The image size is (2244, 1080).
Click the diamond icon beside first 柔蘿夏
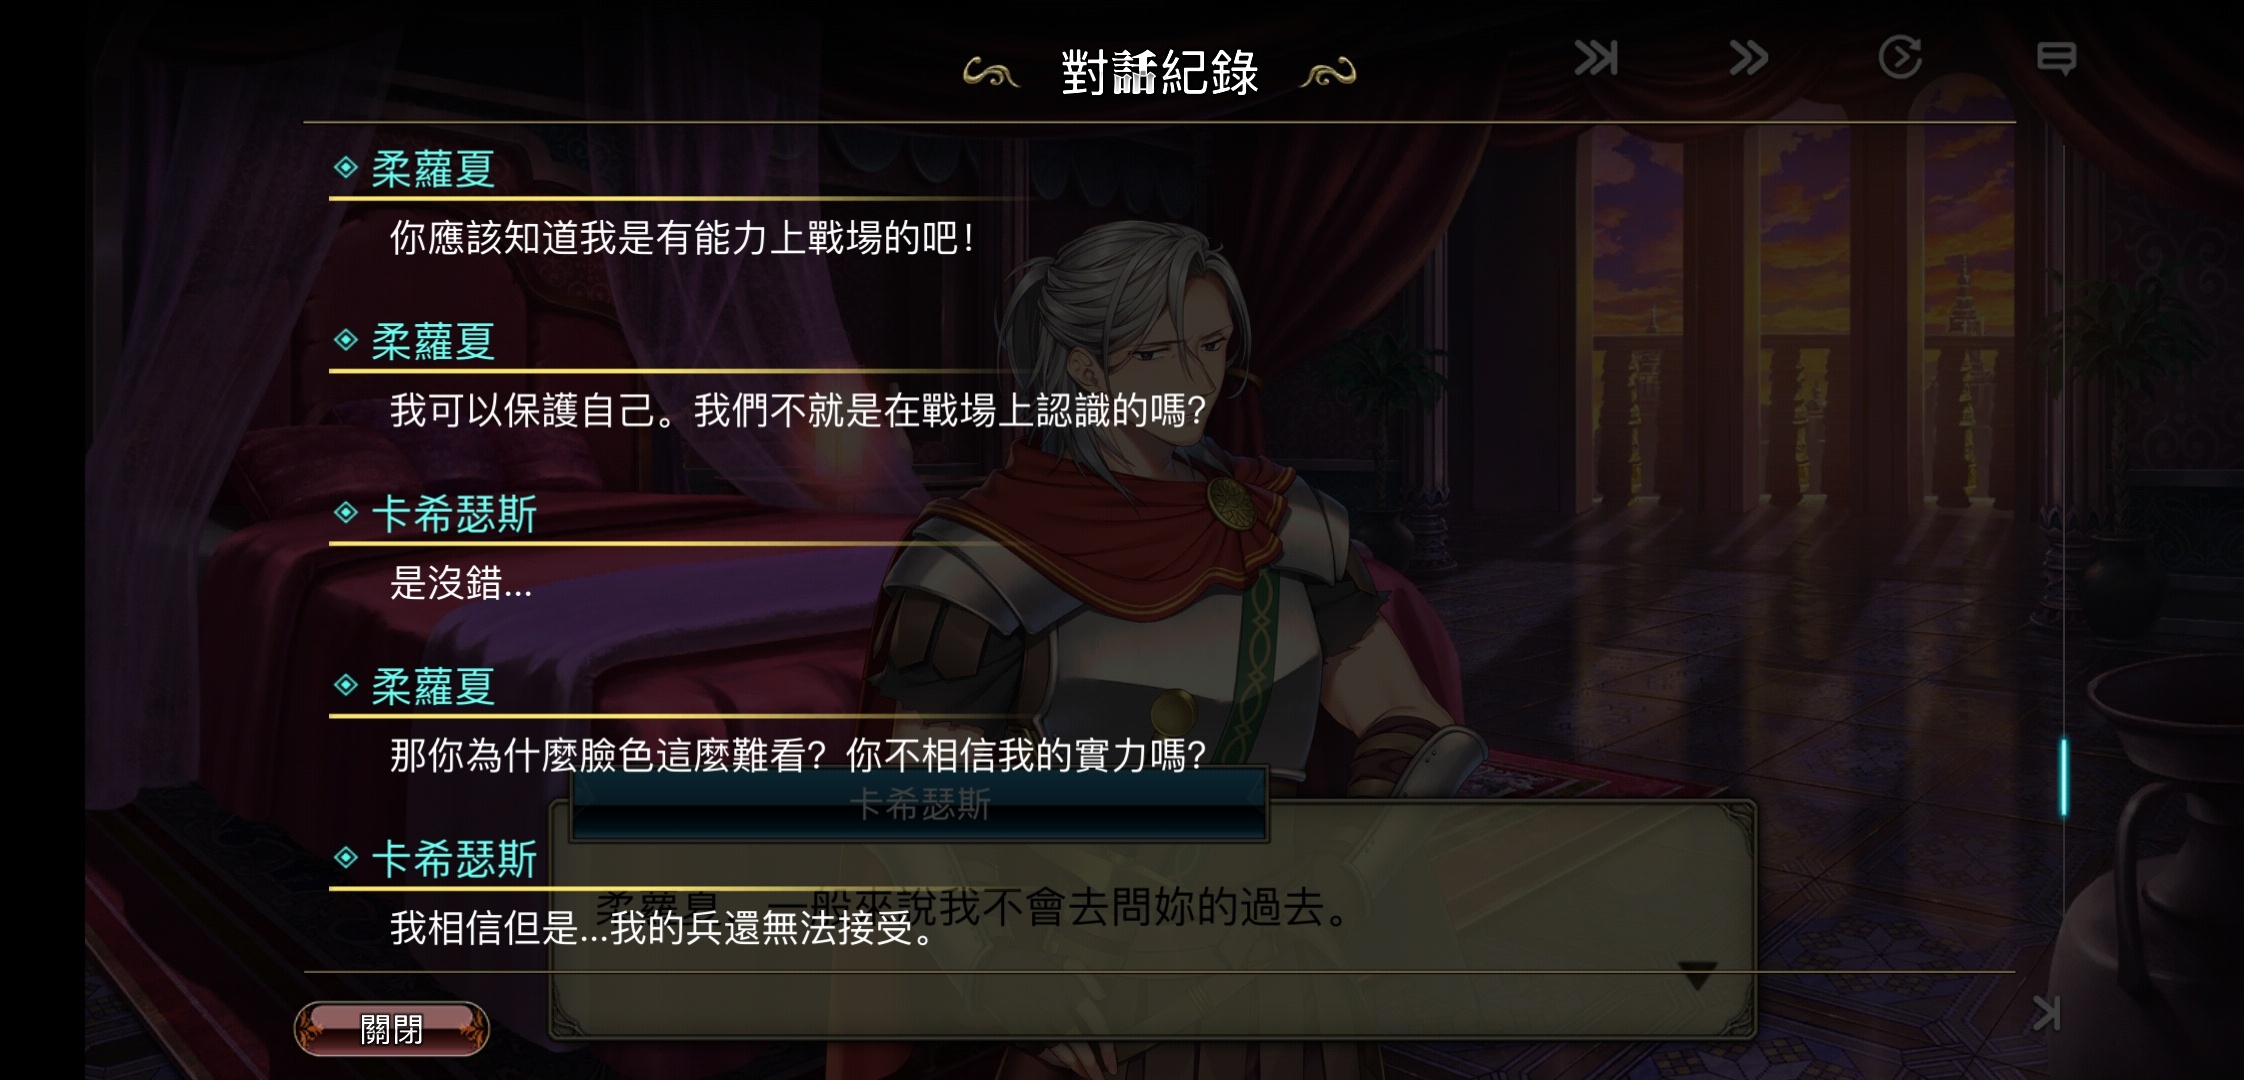point(346,168)
